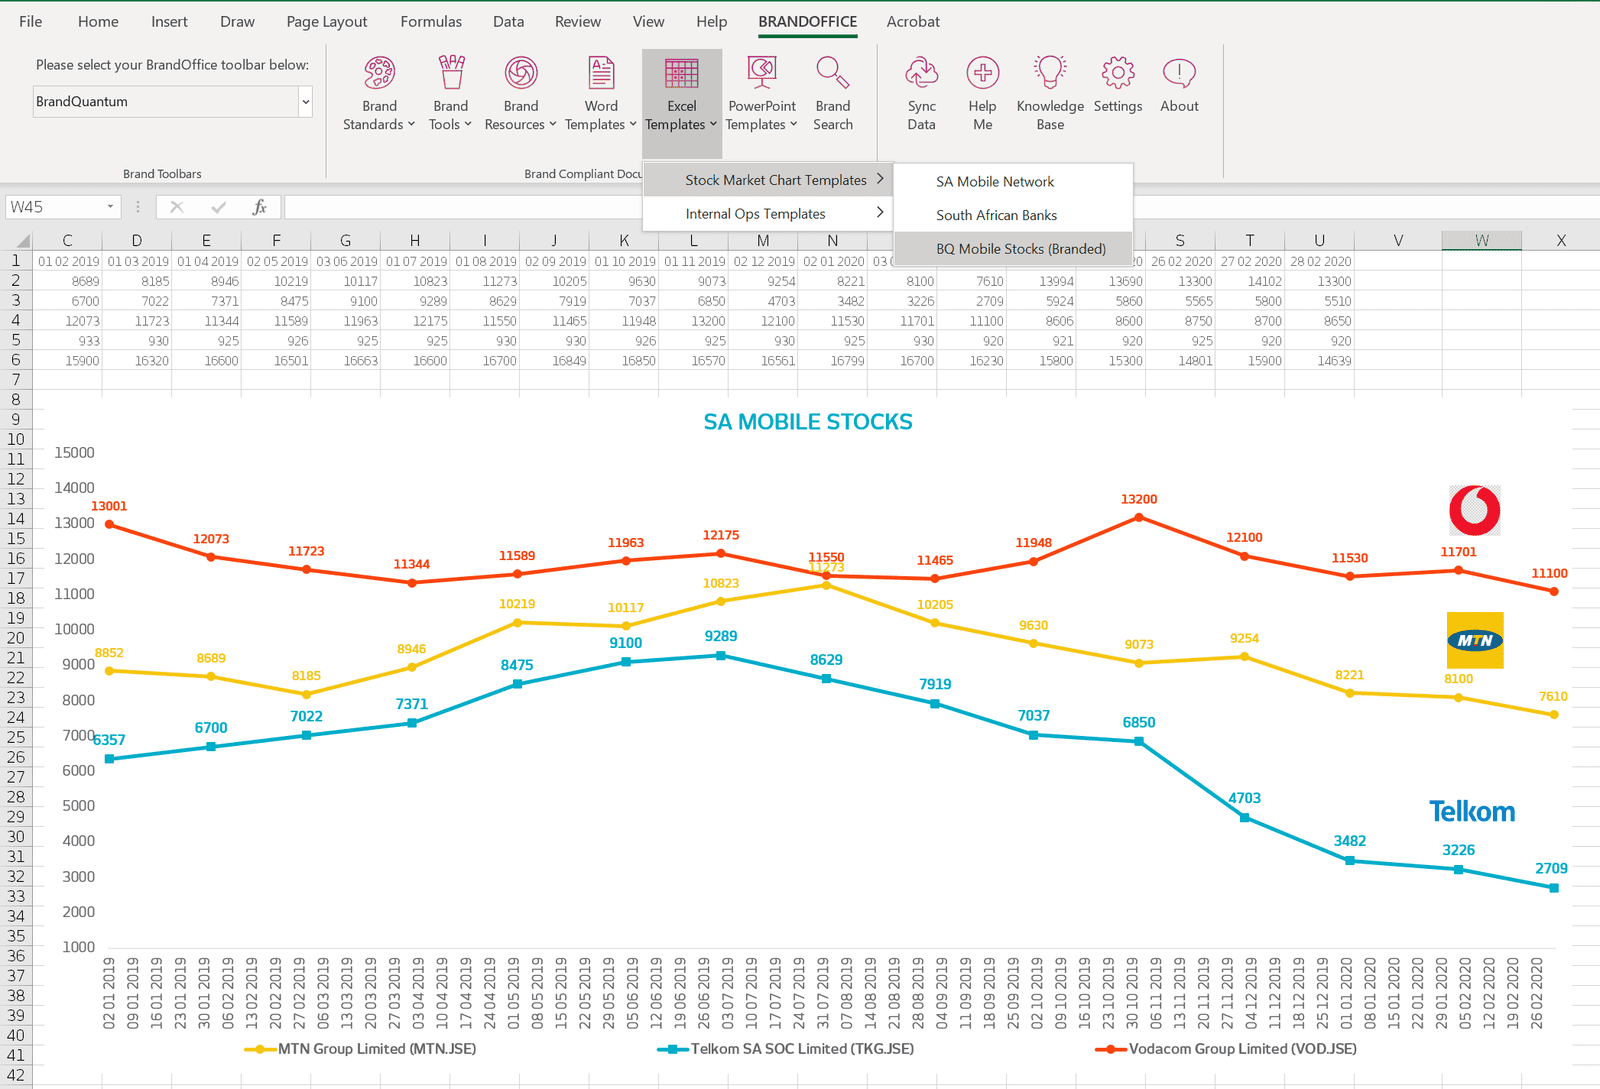This screenshot has height=1089, width=1600.
Task: Click the 13200 Vodacom data label
Action: (1139, 499)
